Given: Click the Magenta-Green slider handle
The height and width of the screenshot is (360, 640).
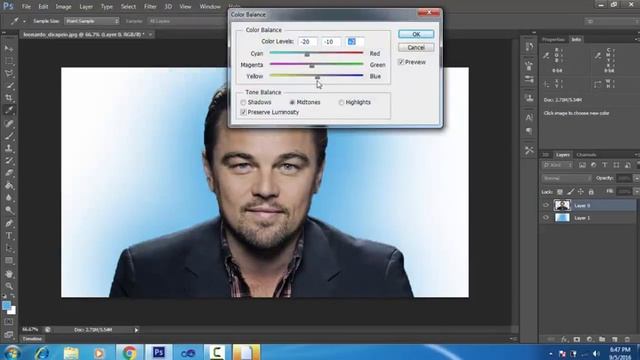Looking at the screenshot, I should point(312,66).
